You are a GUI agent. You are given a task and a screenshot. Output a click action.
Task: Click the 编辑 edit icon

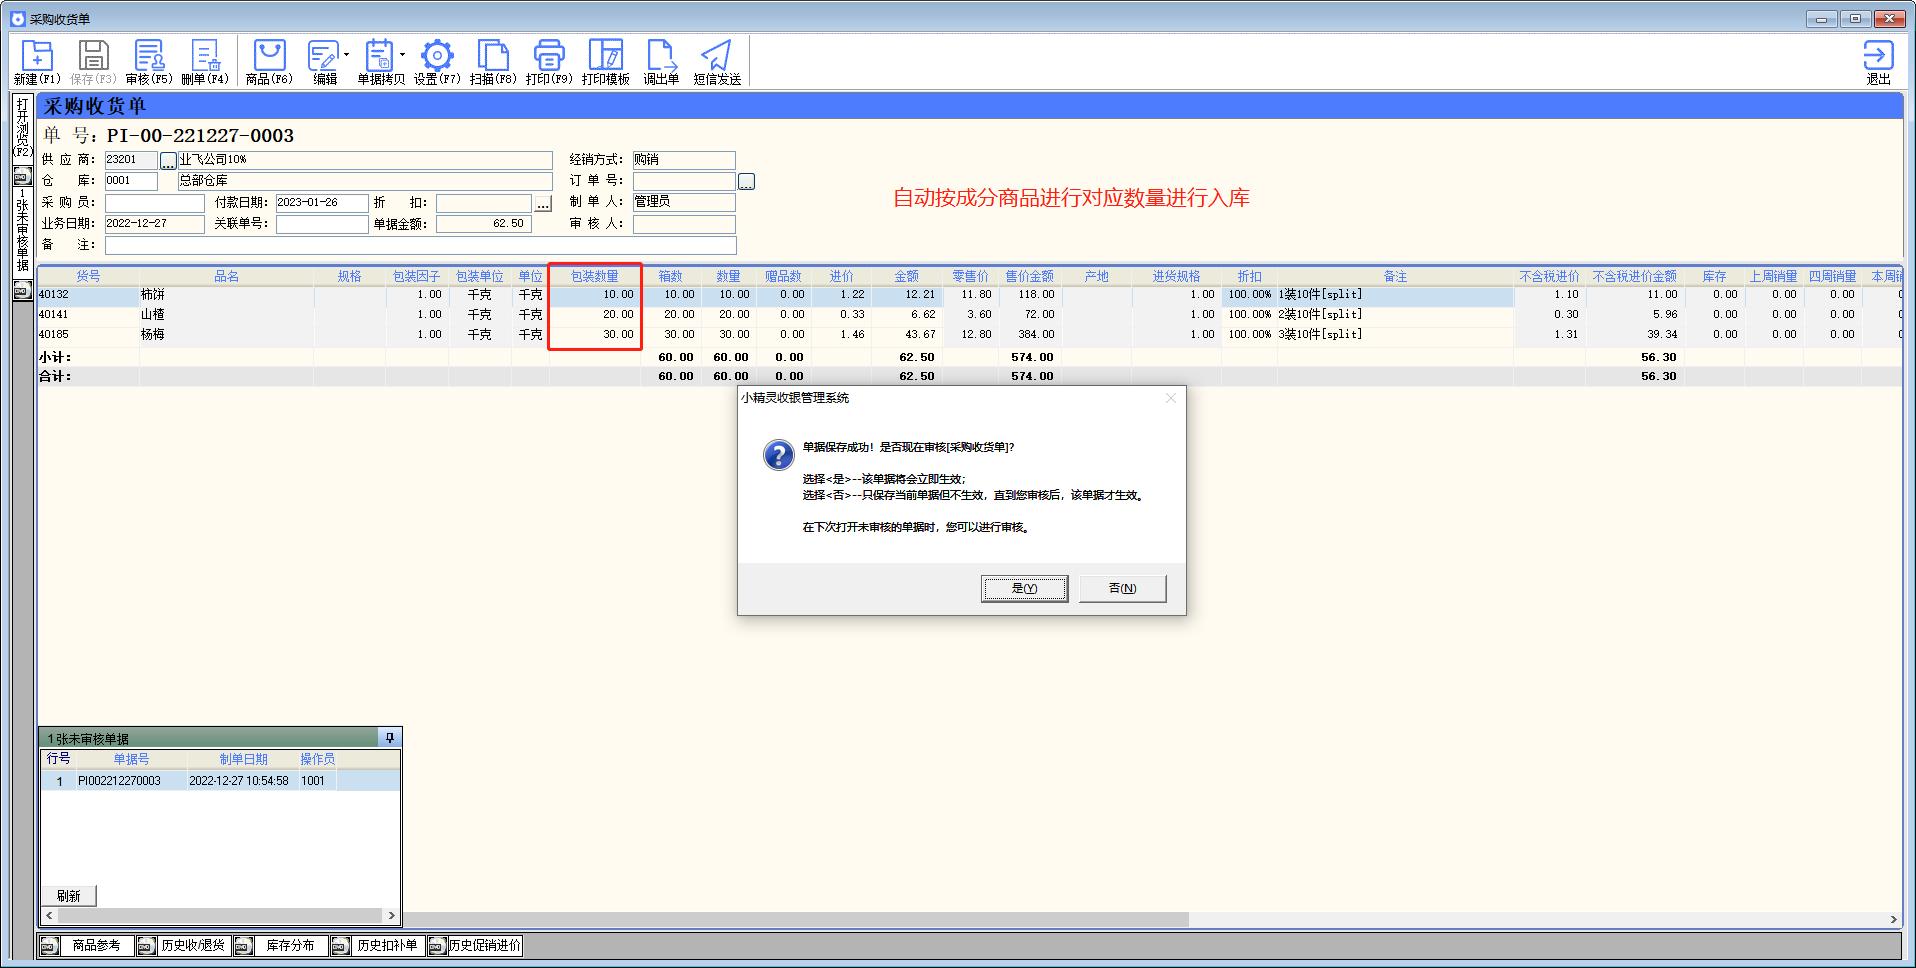click(323, 62)
